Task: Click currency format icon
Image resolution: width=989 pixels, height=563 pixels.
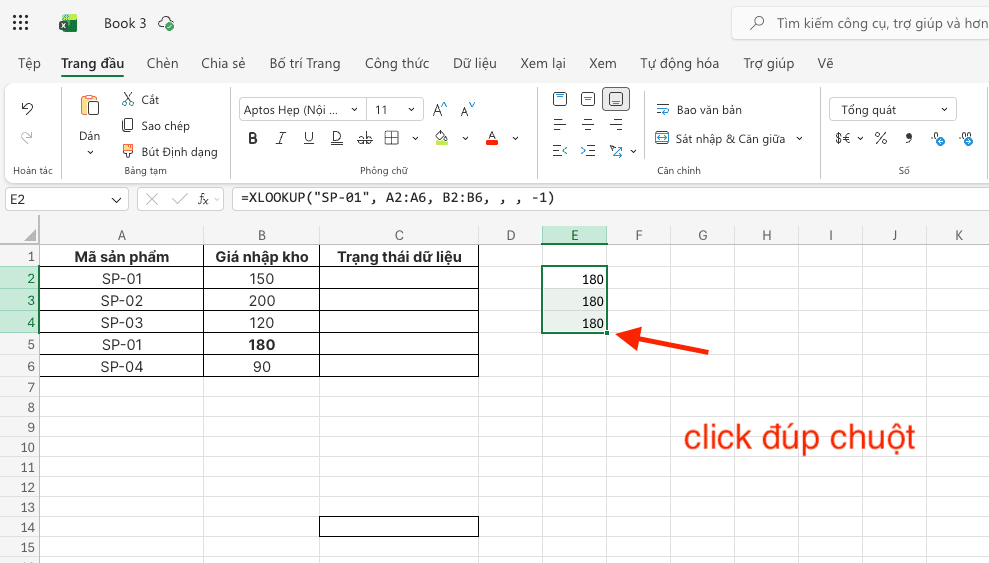Action: tap(843, 138)
